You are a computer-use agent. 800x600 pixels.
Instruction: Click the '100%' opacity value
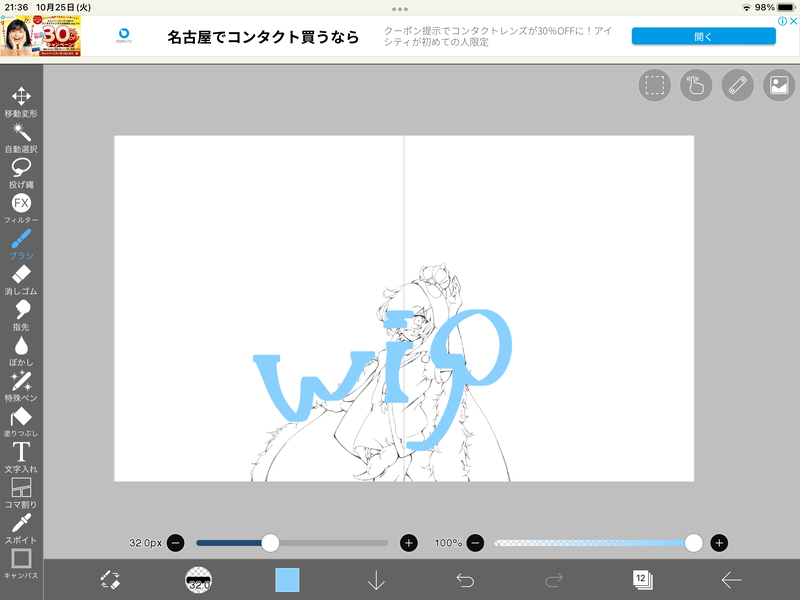click(448, 543)
